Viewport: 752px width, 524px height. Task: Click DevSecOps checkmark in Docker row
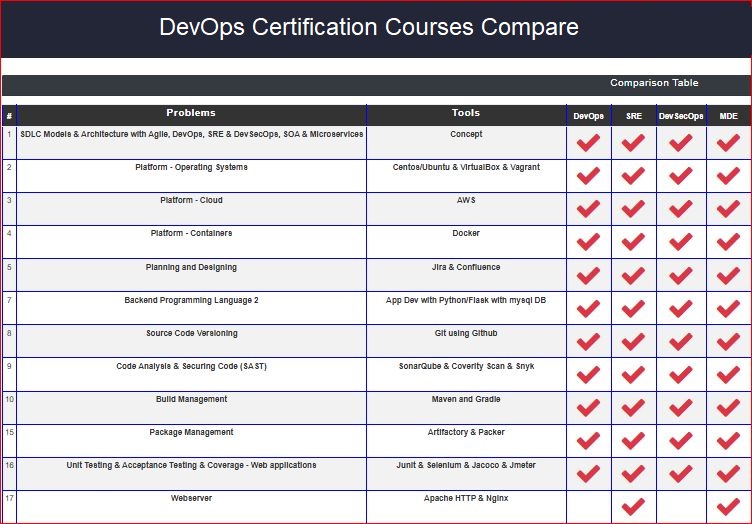click(681, 242)
